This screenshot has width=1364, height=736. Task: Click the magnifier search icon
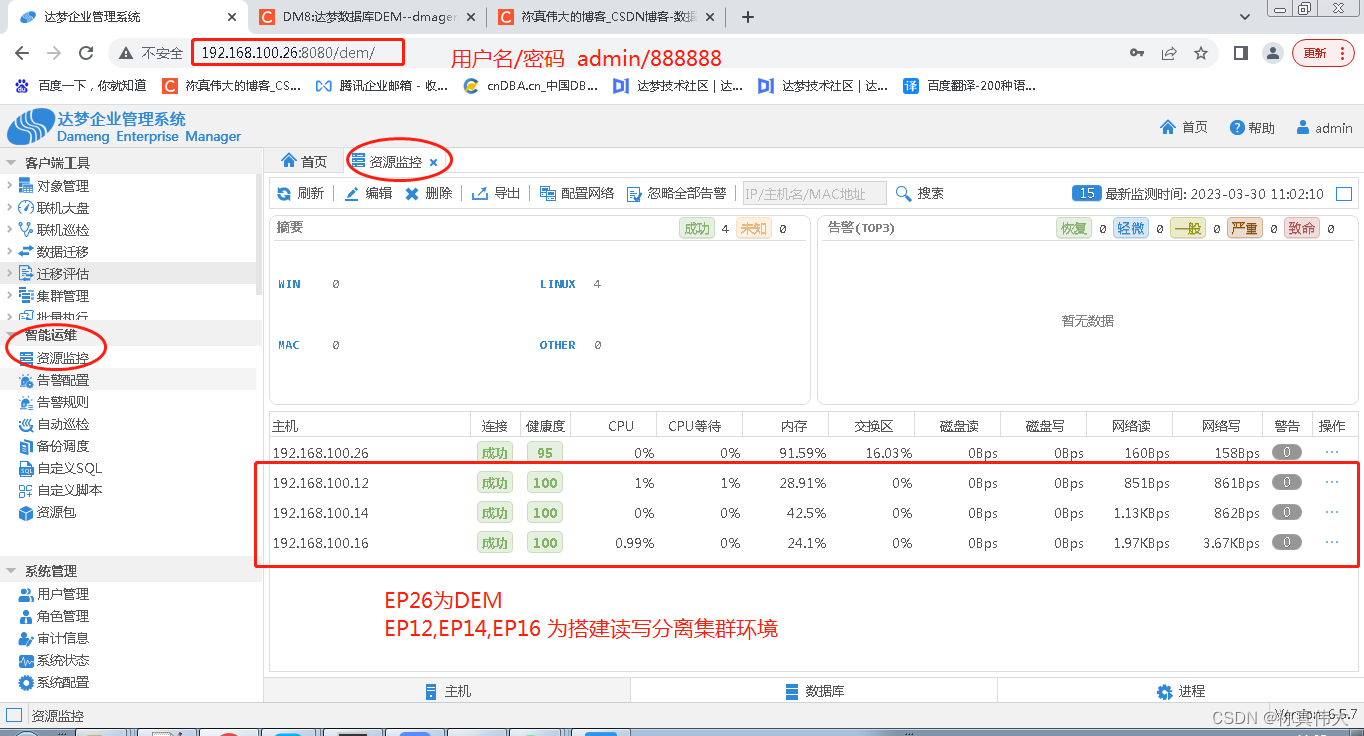[904, 193]
